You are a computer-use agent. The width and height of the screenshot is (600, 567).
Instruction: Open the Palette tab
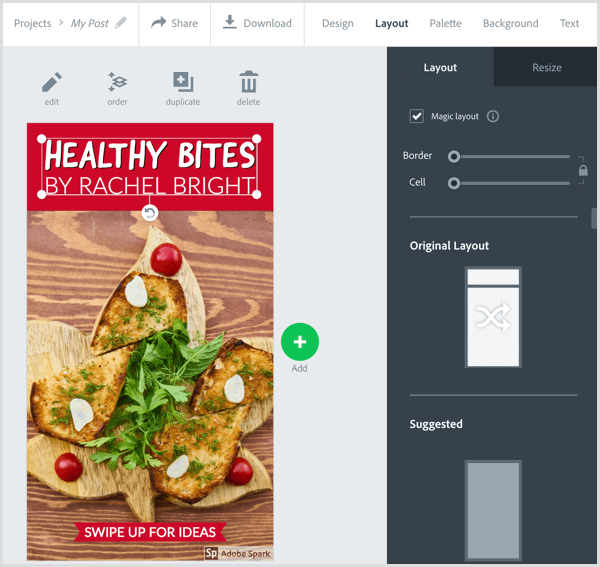tap(445, 23)
